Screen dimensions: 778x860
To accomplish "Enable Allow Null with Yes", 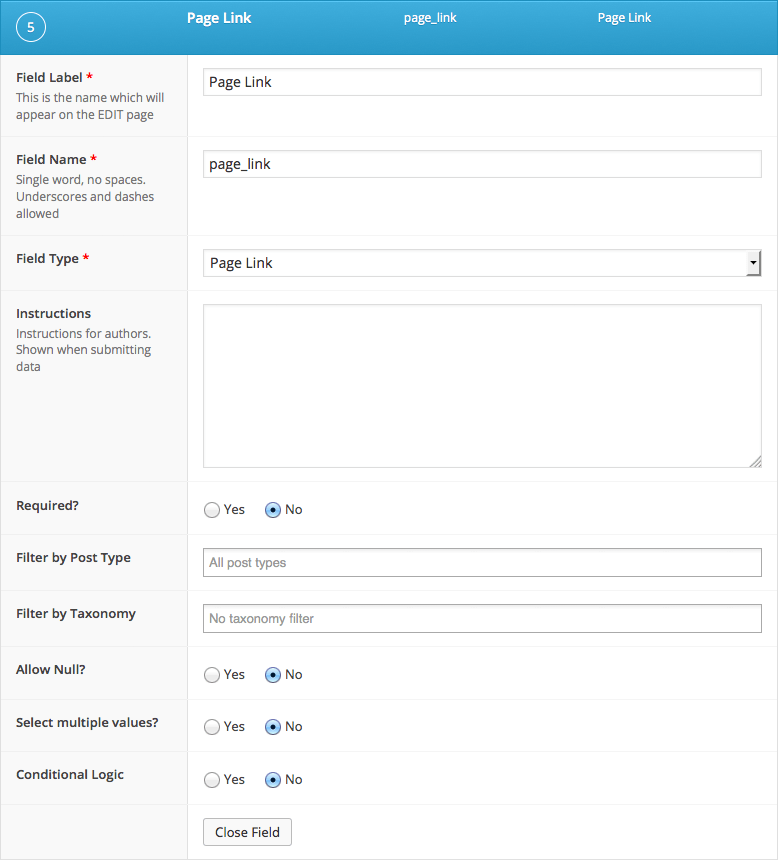I will tap(212, 675).
